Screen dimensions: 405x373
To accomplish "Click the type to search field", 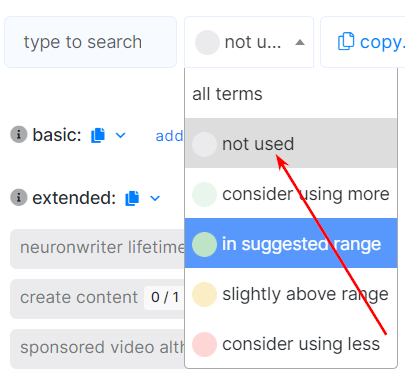I will [x=90, y=42].
